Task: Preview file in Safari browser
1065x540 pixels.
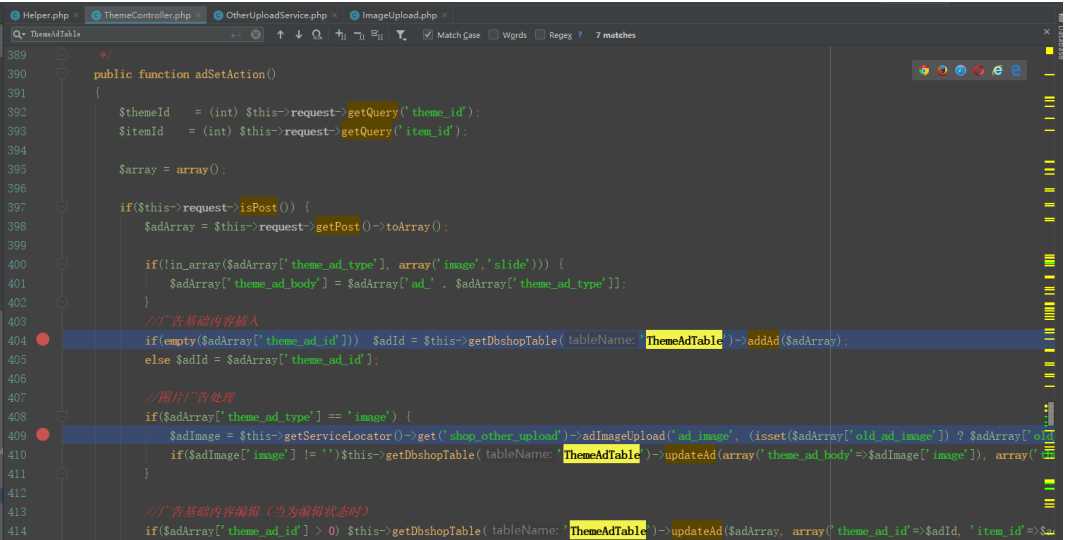Action: click(960, 71)
